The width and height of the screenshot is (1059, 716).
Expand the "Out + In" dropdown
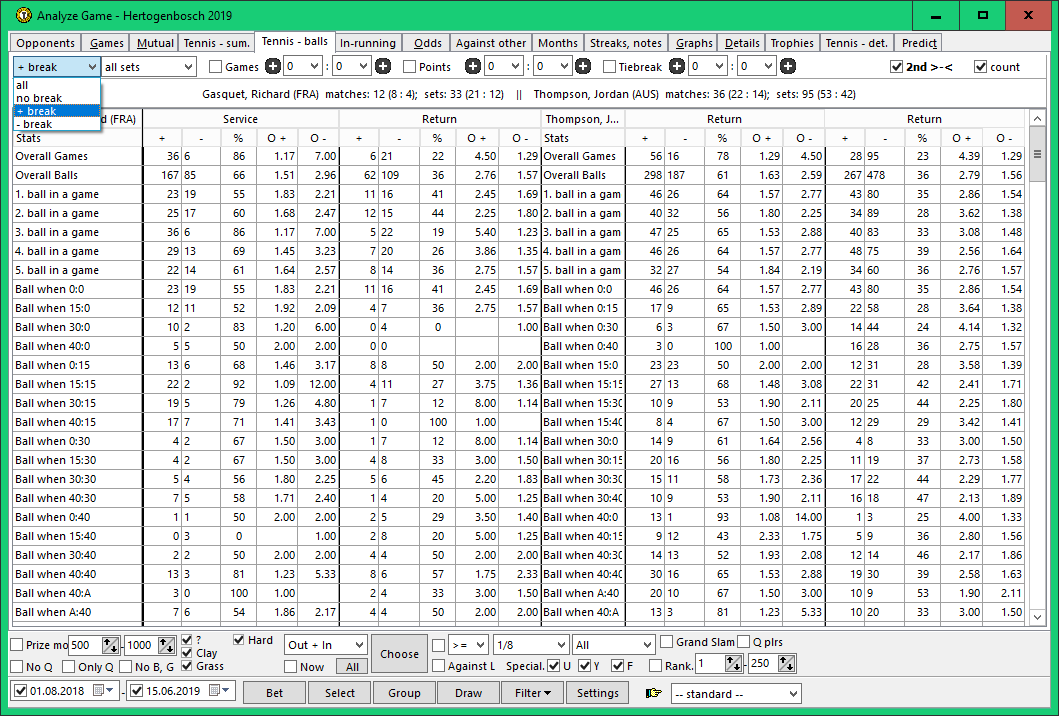pyautogui.click(x=326, y=645)
